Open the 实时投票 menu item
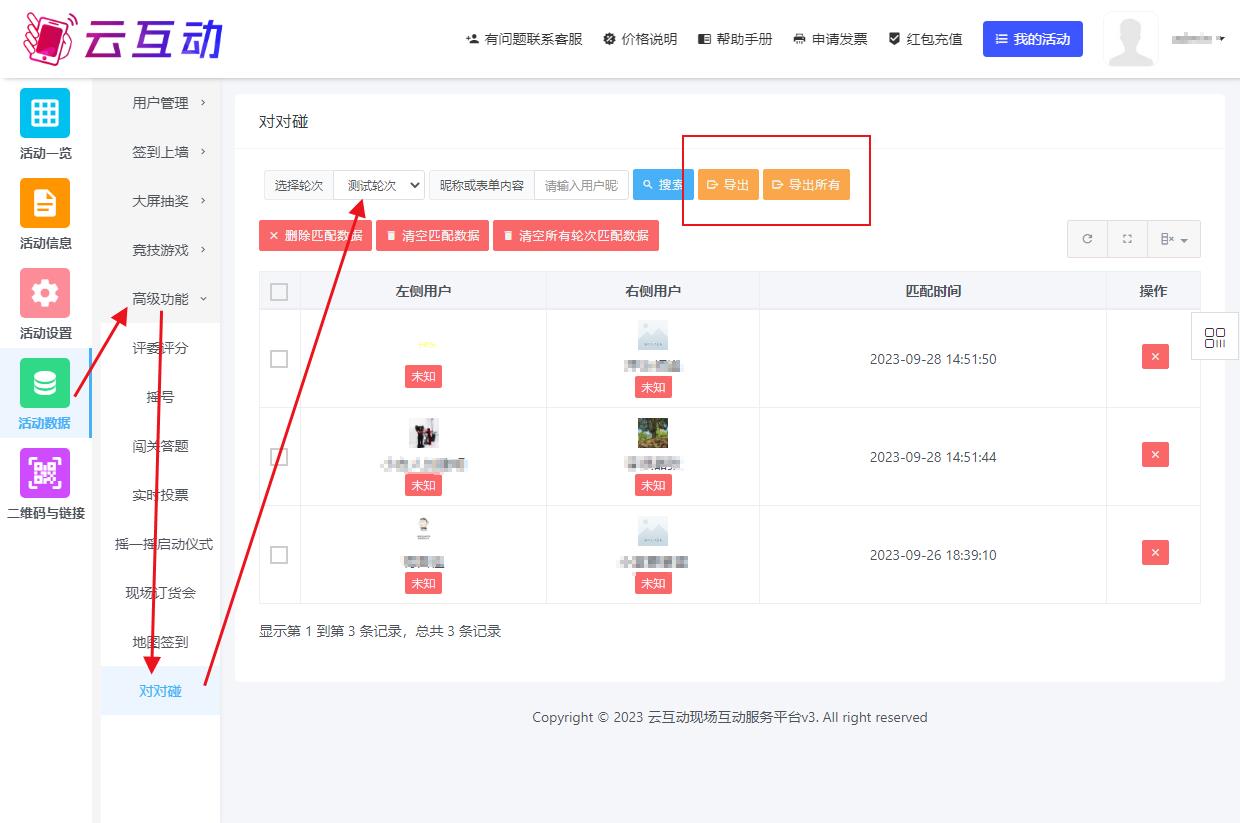 click(x=160, y=495)
